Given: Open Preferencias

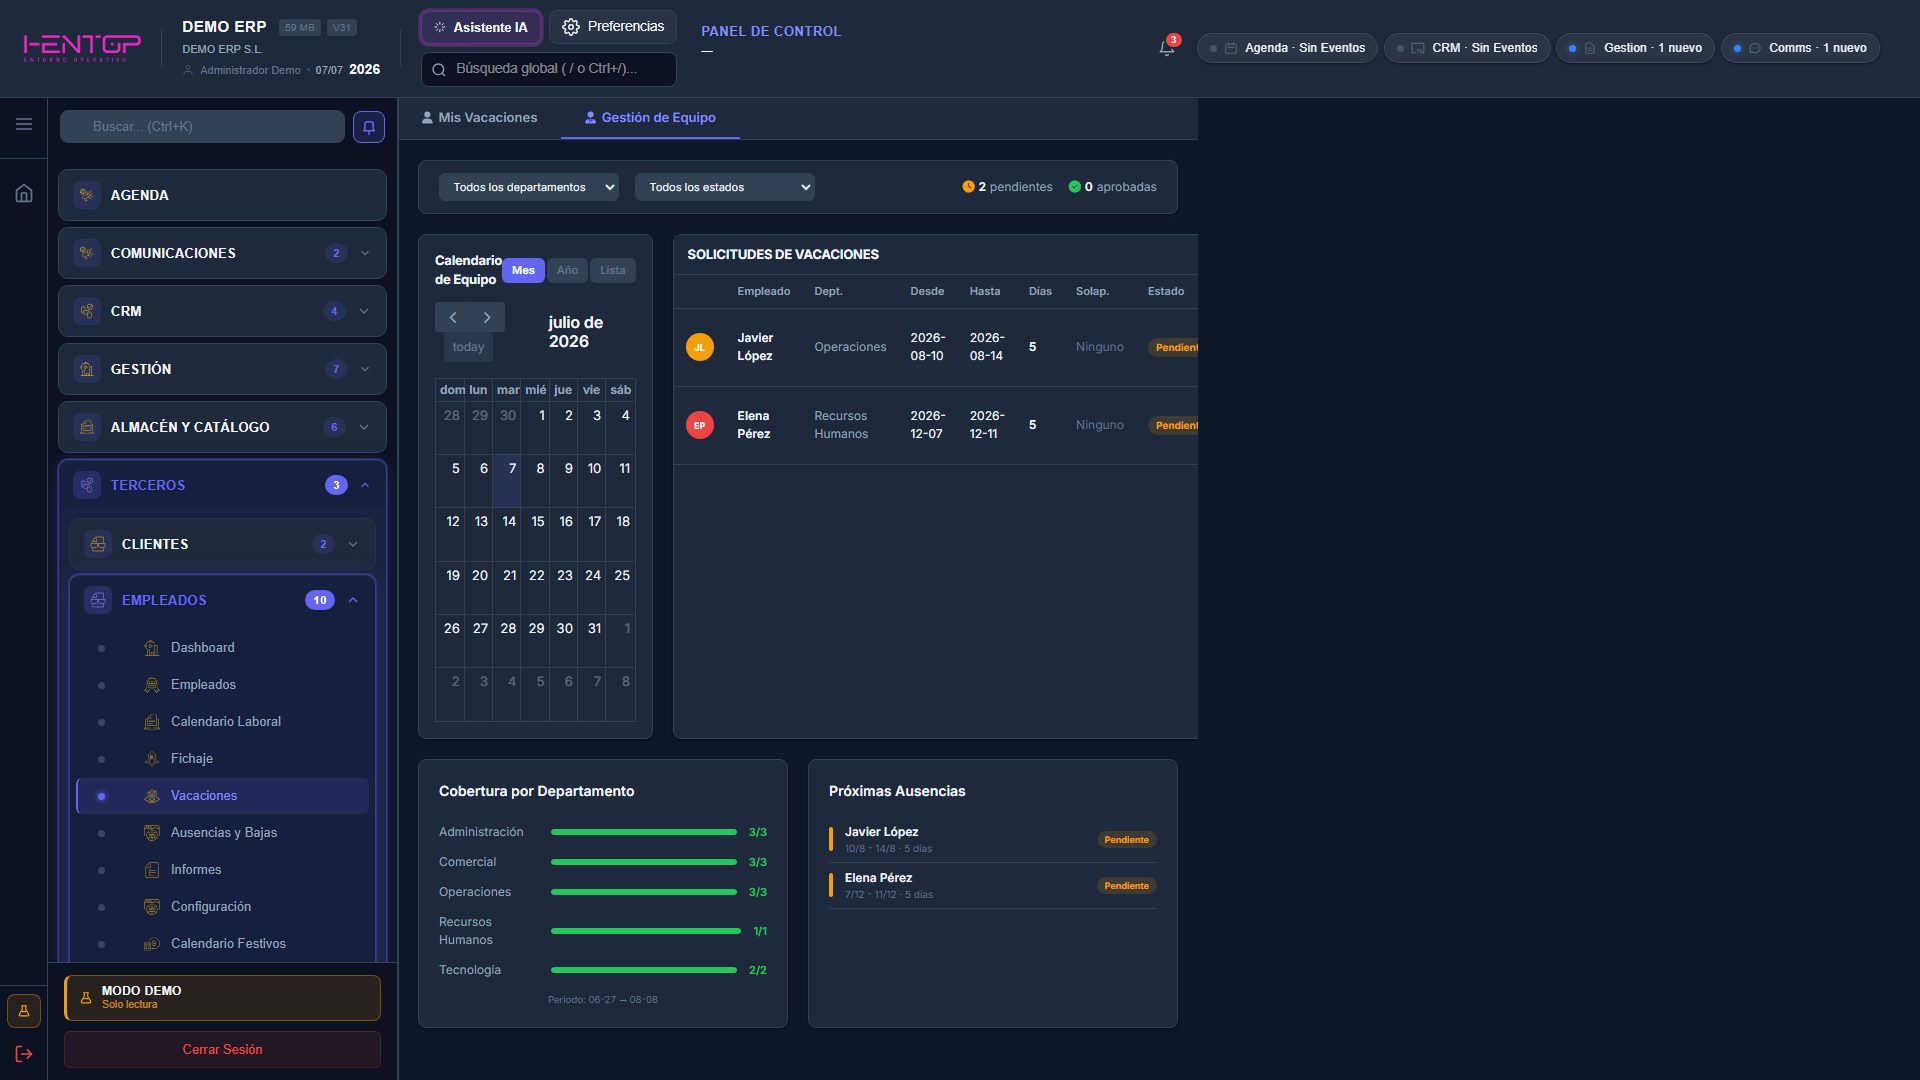Looking at the screenshot, I should (613, 27).
